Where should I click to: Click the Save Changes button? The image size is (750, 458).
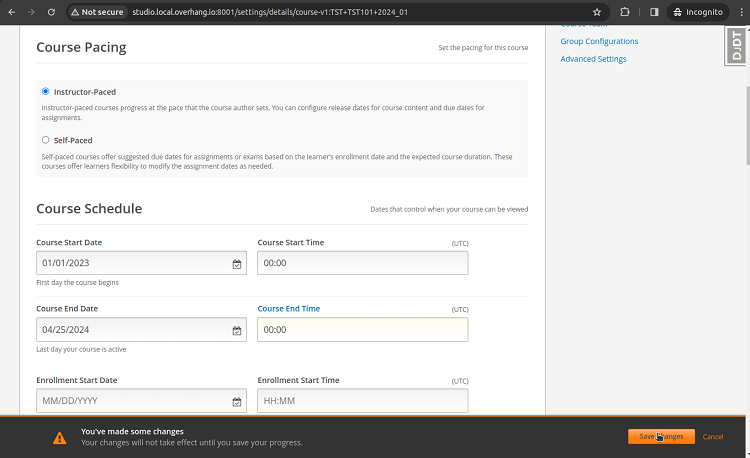click(661, 436)
